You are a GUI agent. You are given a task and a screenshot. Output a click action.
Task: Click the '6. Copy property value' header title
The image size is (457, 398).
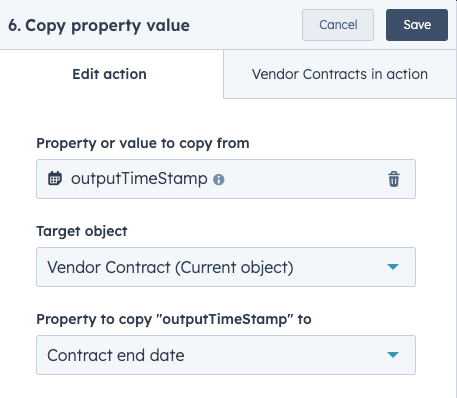coord(99,26)
